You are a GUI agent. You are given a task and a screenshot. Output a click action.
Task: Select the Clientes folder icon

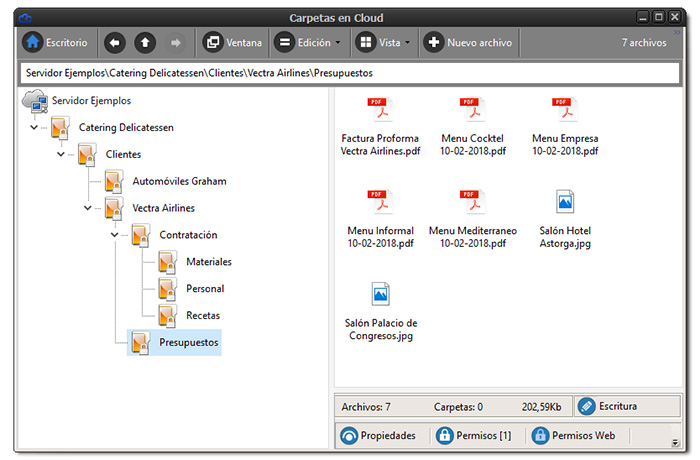87,155
